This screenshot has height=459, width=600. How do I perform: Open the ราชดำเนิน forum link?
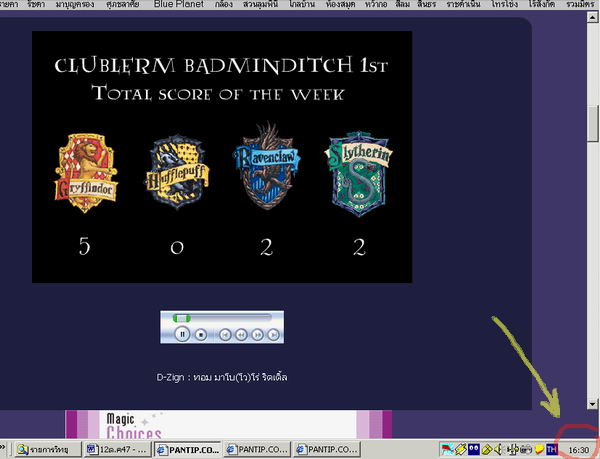(x=463, y=4)
